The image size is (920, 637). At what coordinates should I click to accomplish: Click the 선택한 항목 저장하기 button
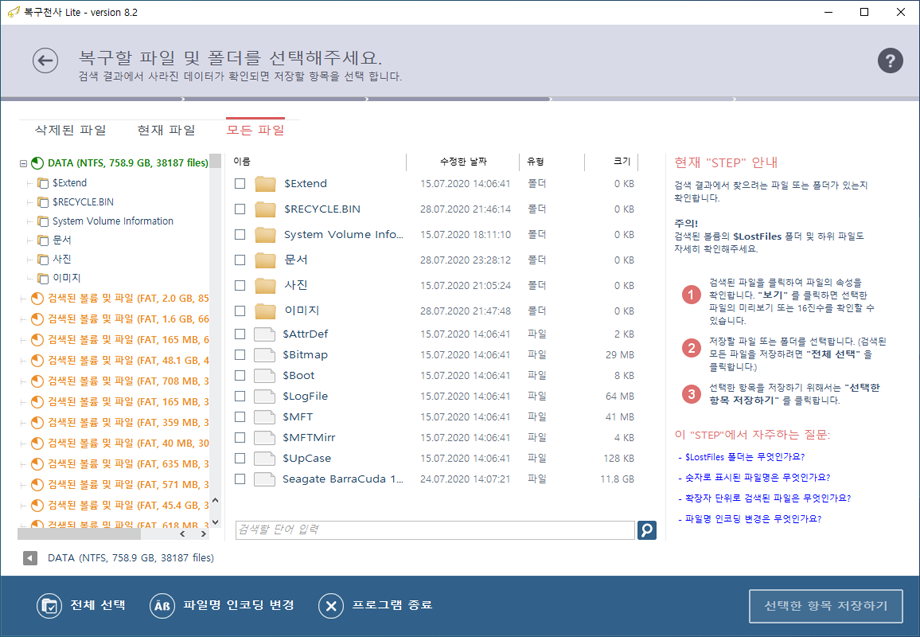click(x=826, y=606)
